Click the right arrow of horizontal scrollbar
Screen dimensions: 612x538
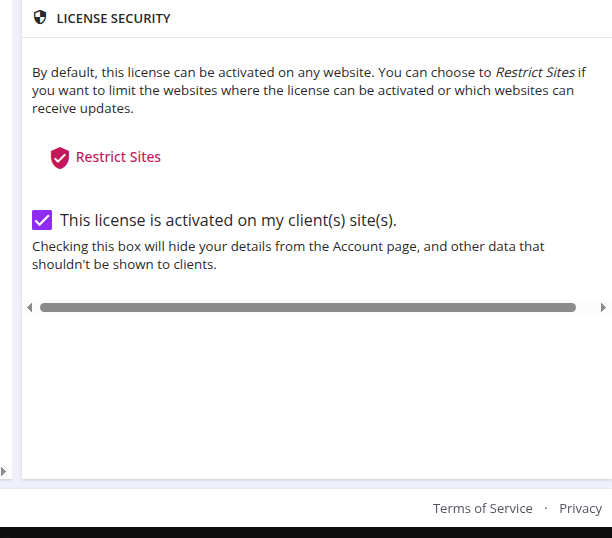[x=603, y=307]
